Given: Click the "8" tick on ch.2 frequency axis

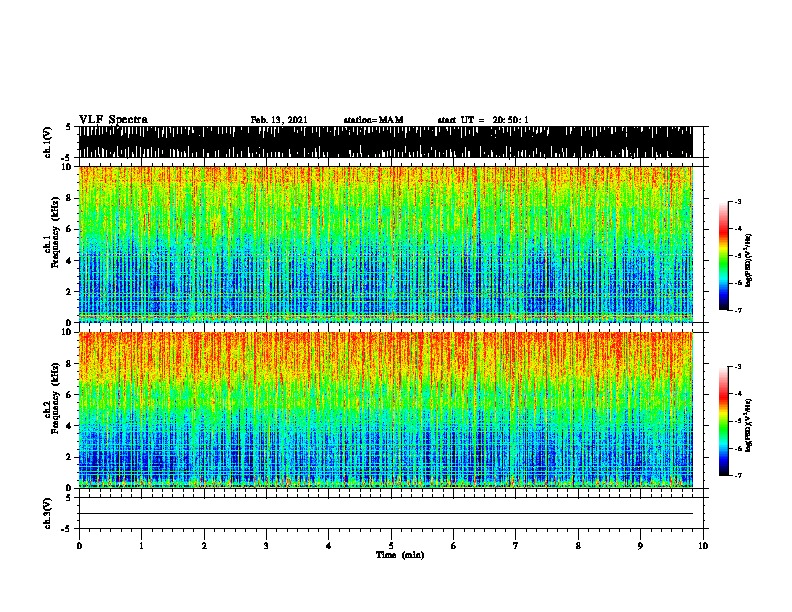Looking at the screenshot, I should point(70,364).
